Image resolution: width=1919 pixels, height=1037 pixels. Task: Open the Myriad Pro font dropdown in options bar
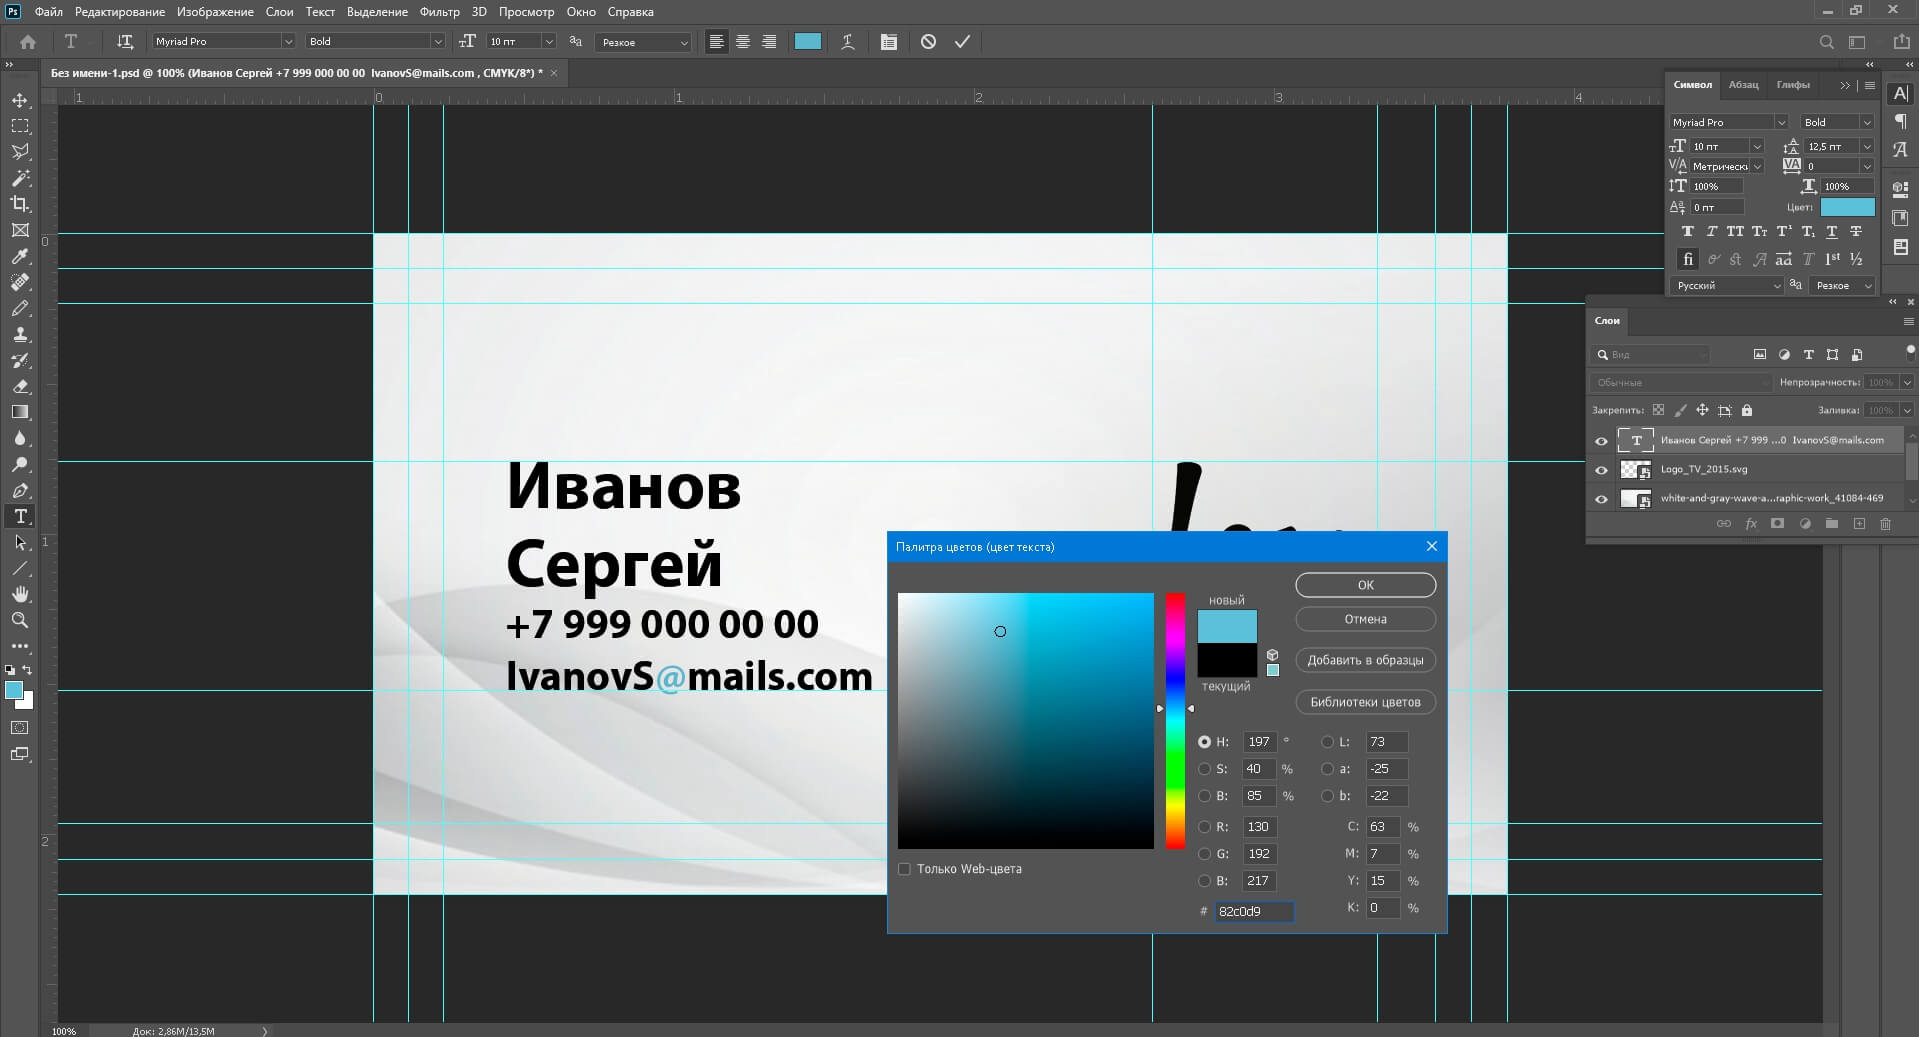[x=288, y=42]
